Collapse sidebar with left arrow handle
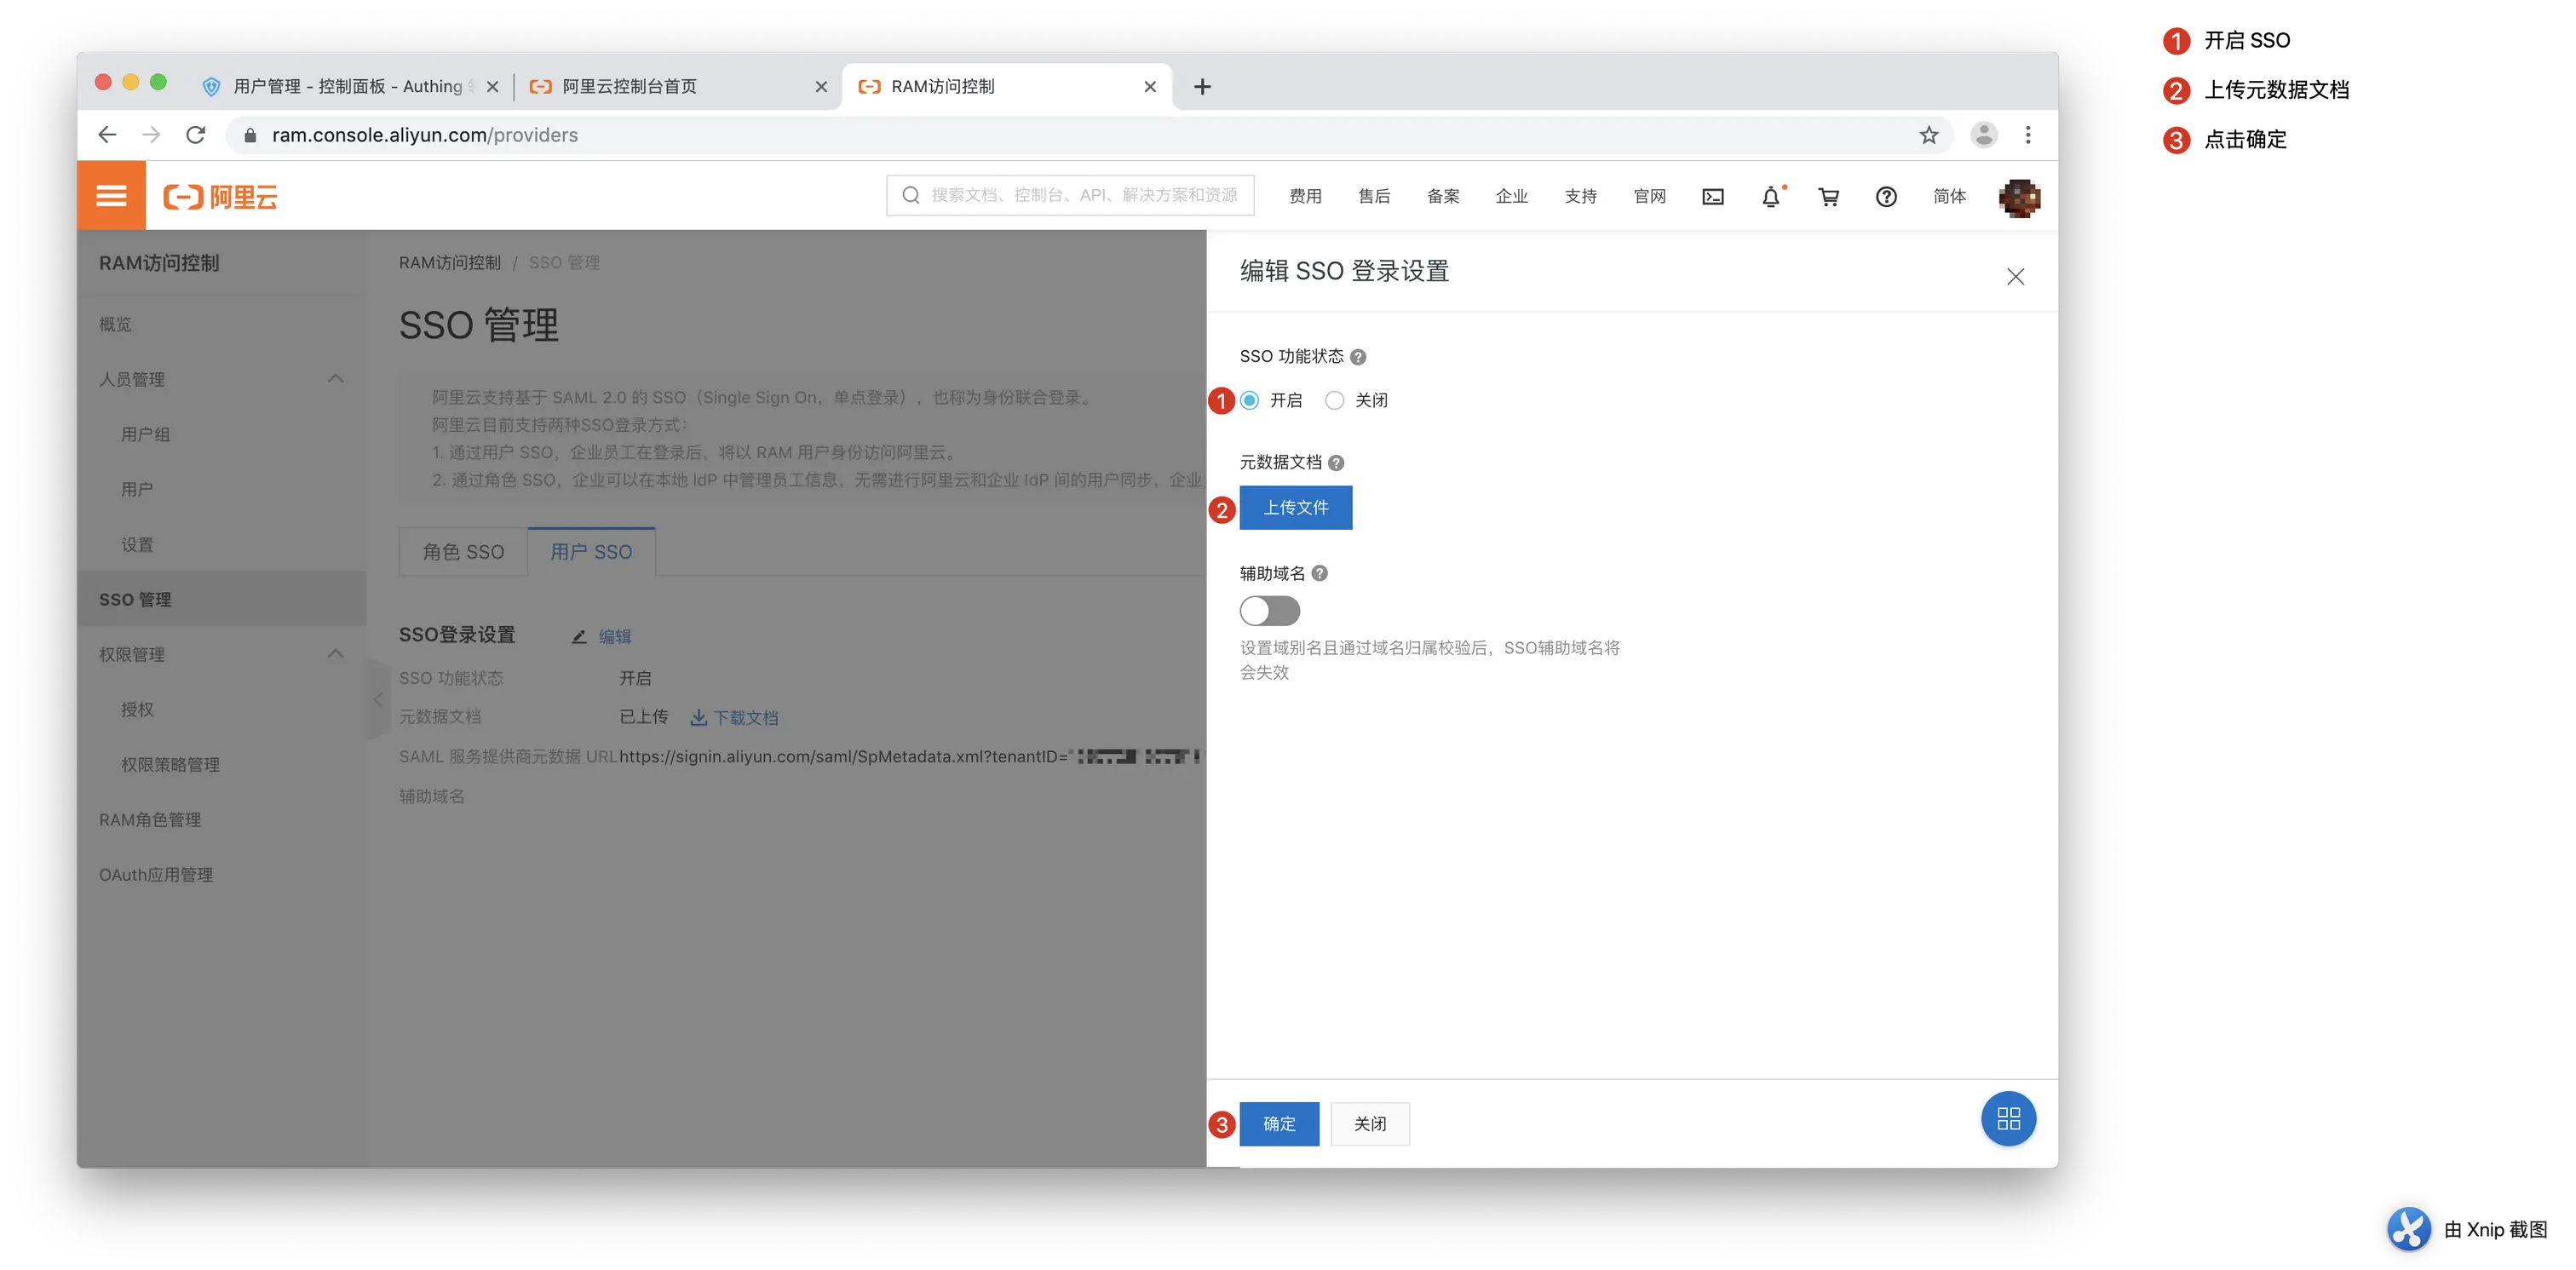 tap(378, 700)
